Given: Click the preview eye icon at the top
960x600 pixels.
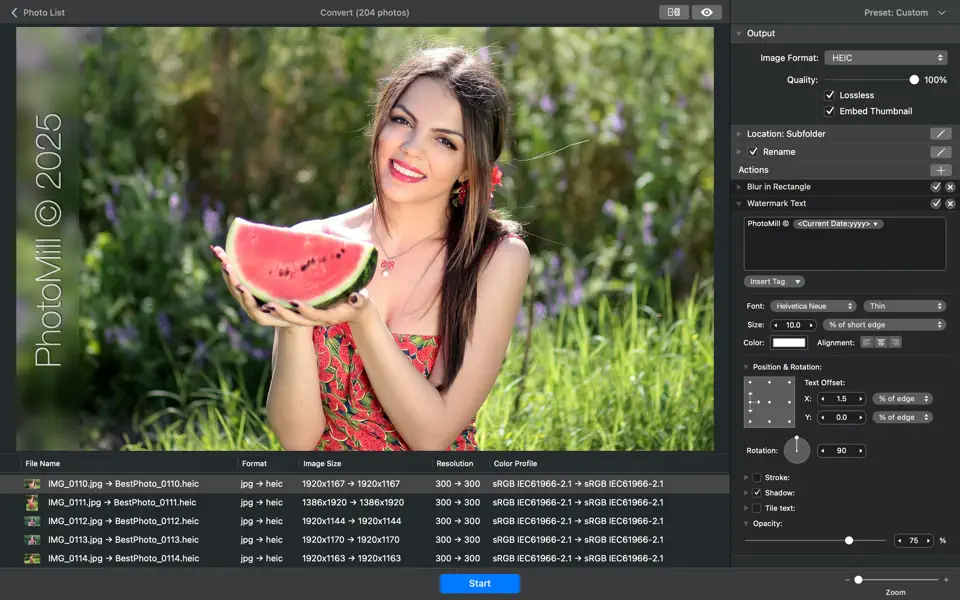Looking at the screenshot, I should 706,12.
